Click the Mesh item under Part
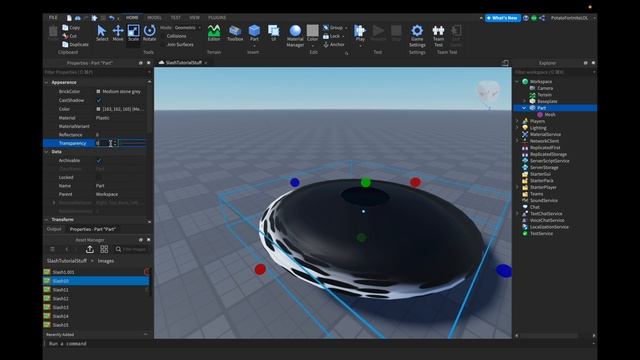 [x=550, y=115]
